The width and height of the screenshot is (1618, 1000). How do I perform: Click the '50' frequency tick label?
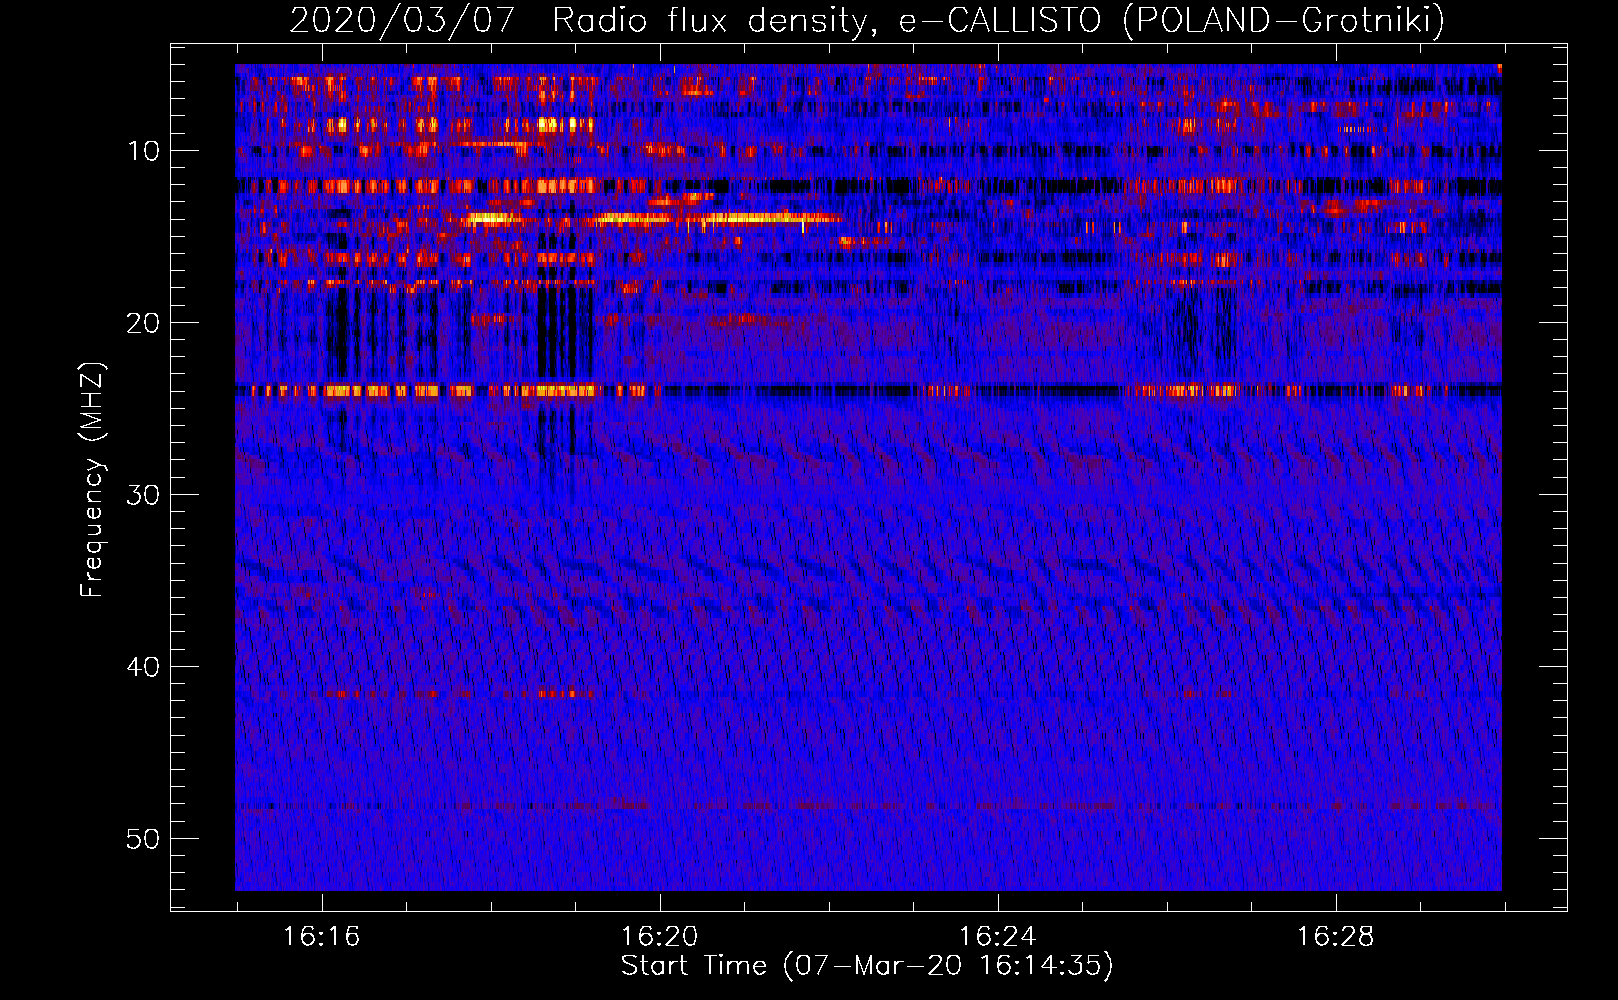click(x=143, y=839)
